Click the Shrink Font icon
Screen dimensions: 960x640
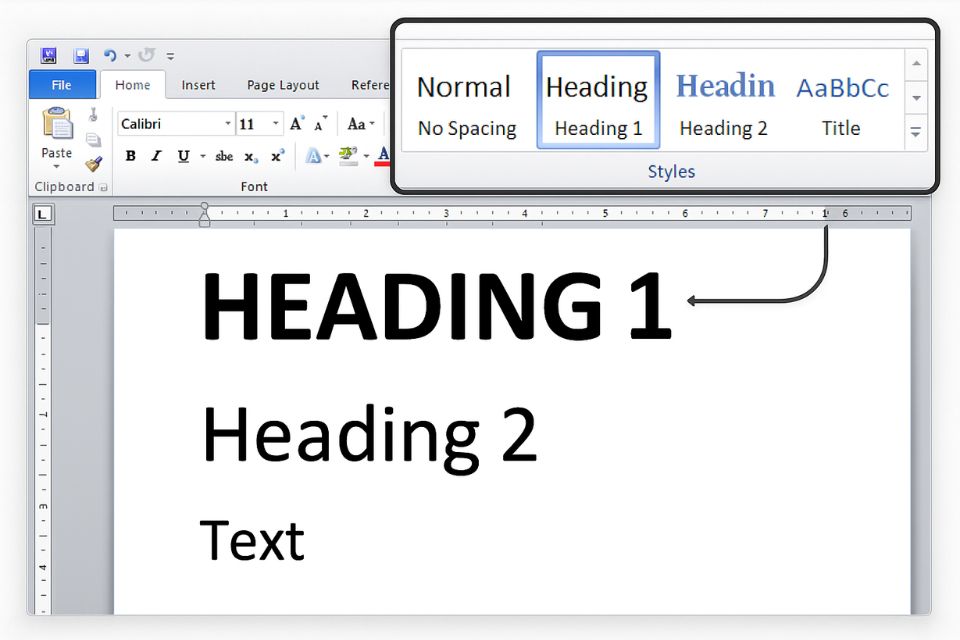coord(318,122)
